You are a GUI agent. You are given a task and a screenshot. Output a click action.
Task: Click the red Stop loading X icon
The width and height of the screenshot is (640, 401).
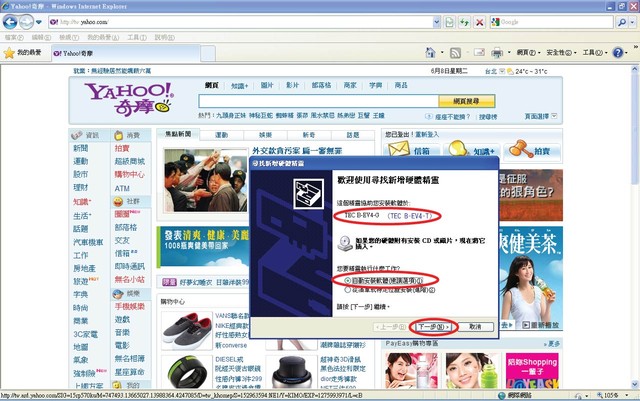point(480,22)
